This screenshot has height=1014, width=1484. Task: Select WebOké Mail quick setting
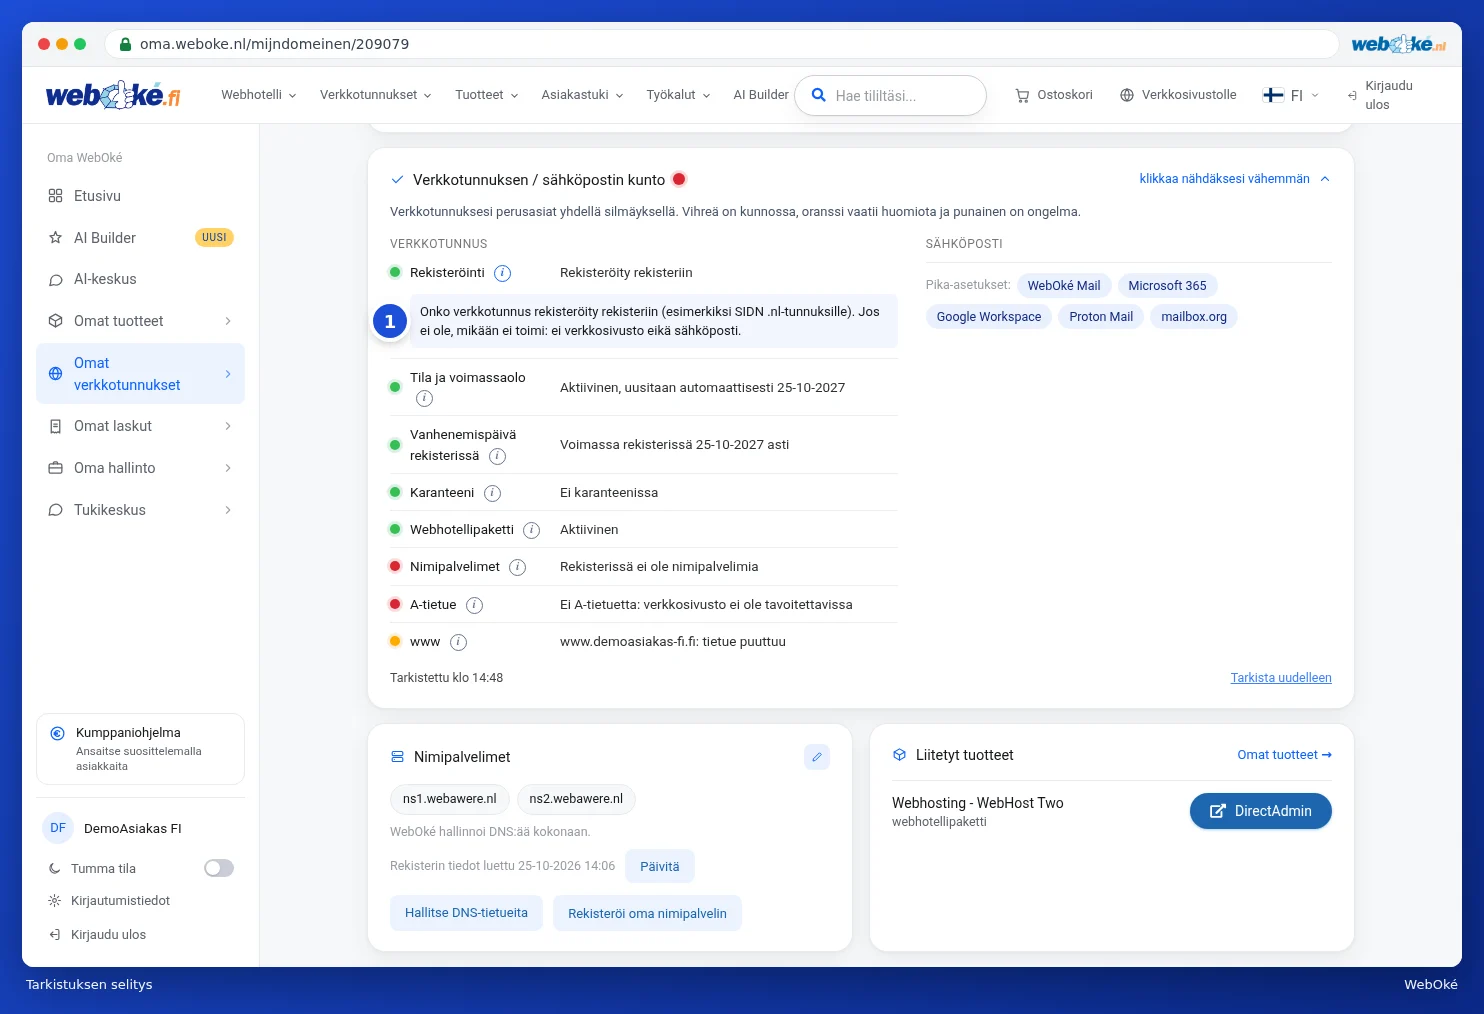(1064, 286)
